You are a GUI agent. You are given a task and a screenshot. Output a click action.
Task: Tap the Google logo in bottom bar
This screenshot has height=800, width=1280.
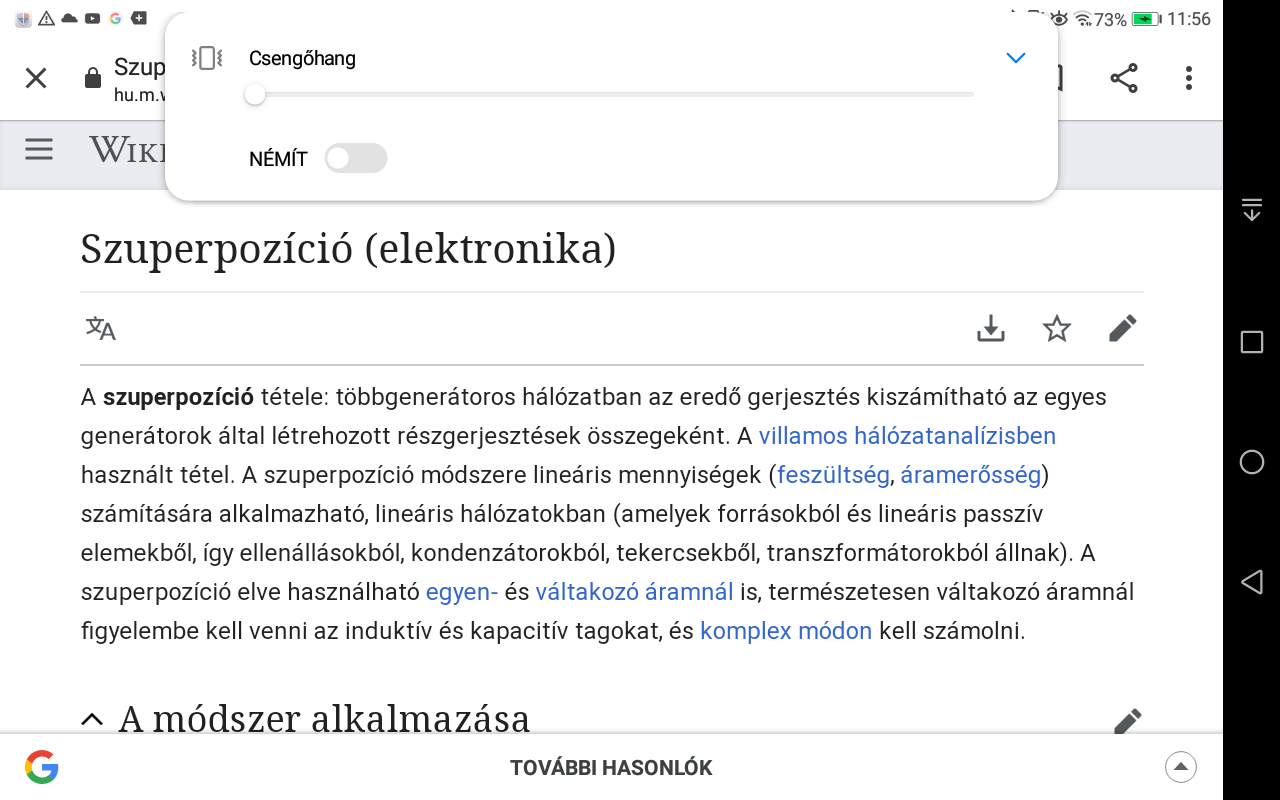point(42,767)
